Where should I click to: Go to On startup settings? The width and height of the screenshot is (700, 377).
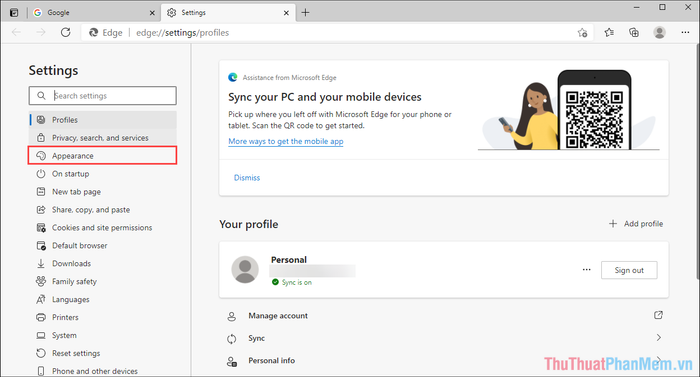[103, 174]
